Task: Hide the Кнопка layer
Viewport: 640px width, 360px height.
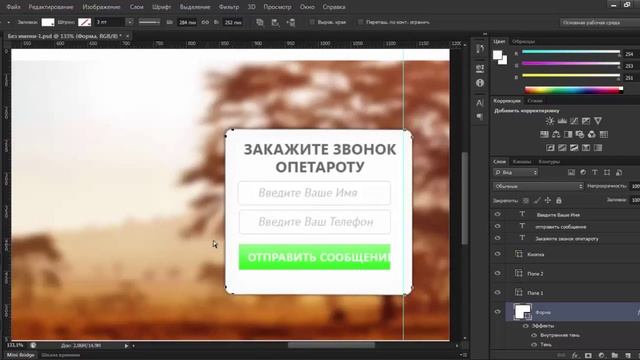Action: 498,254
